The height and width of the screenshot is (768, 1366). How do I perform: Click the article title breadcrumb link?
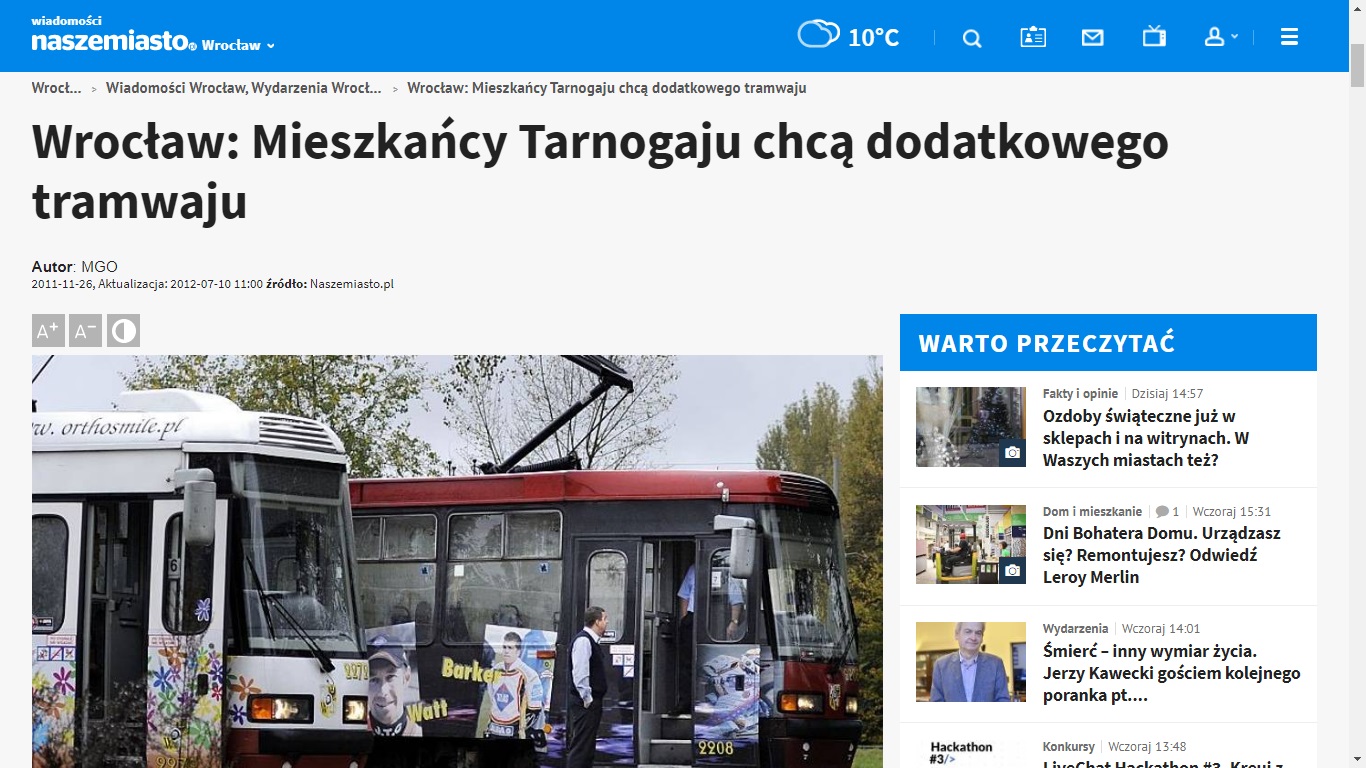pos(607,88)
